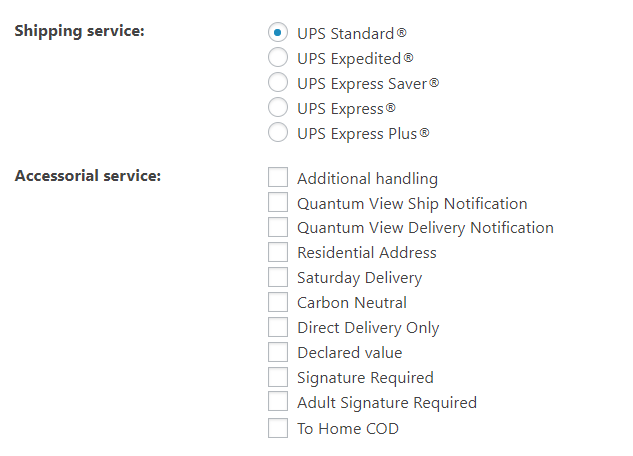
Task: Click the Declared value label text
Action: 350,353
